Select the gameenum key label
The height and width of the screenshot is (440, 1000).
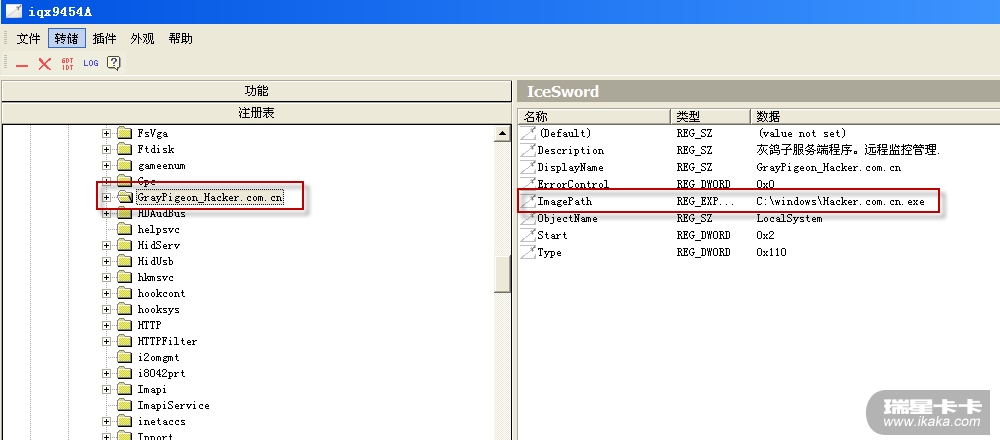[161, 165]
